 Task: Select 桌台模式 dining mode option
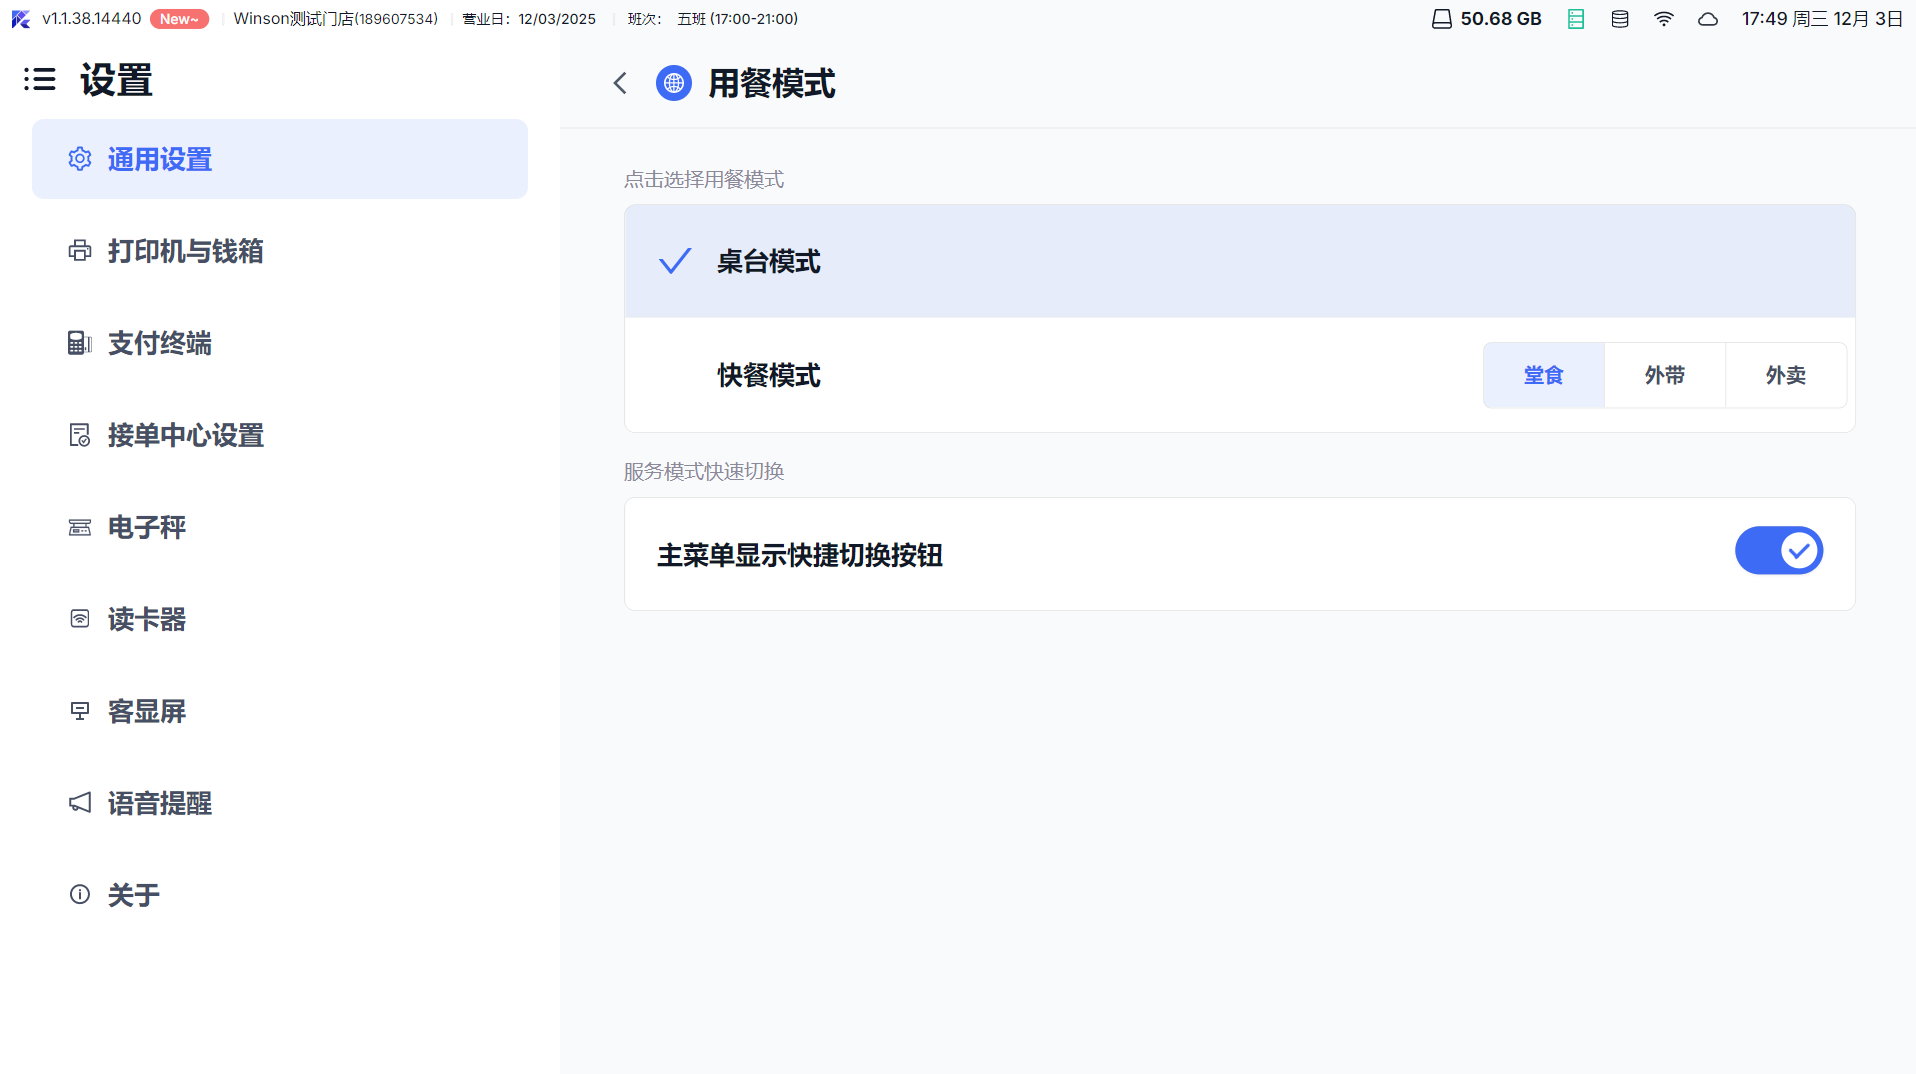[x=768, y=262]
